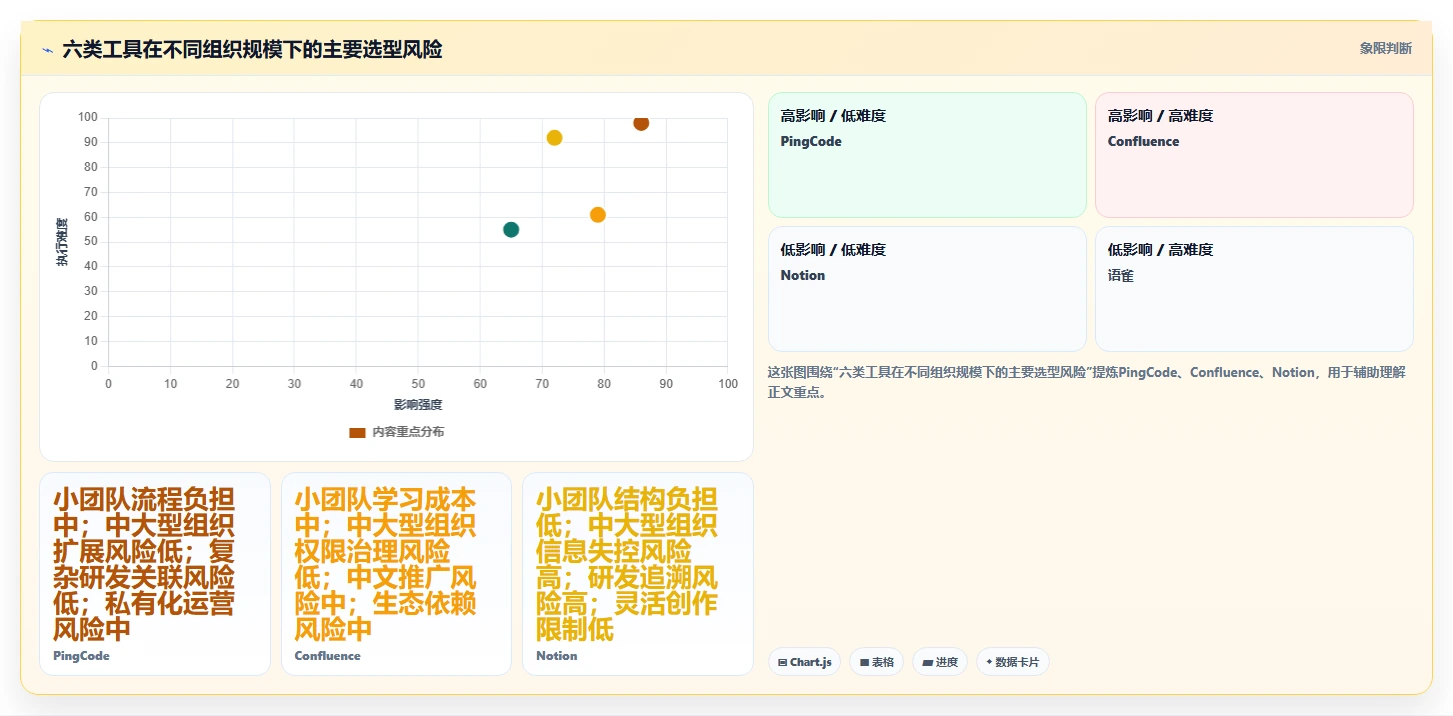Click the orange data point near 61 on the chart

598,215
